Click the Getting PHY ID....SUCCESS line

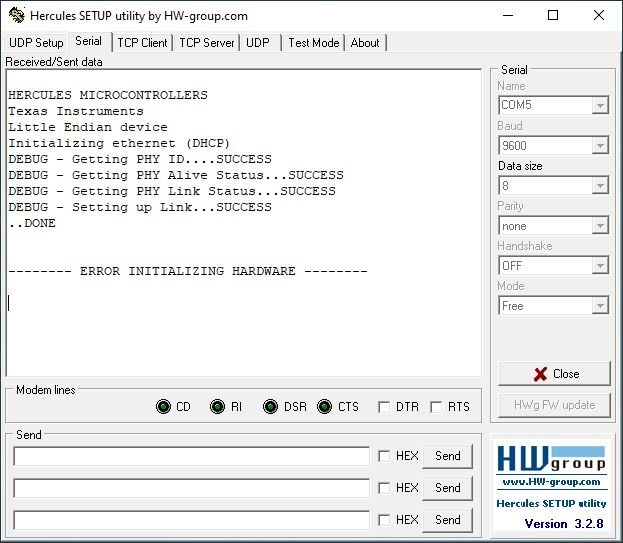140,159
